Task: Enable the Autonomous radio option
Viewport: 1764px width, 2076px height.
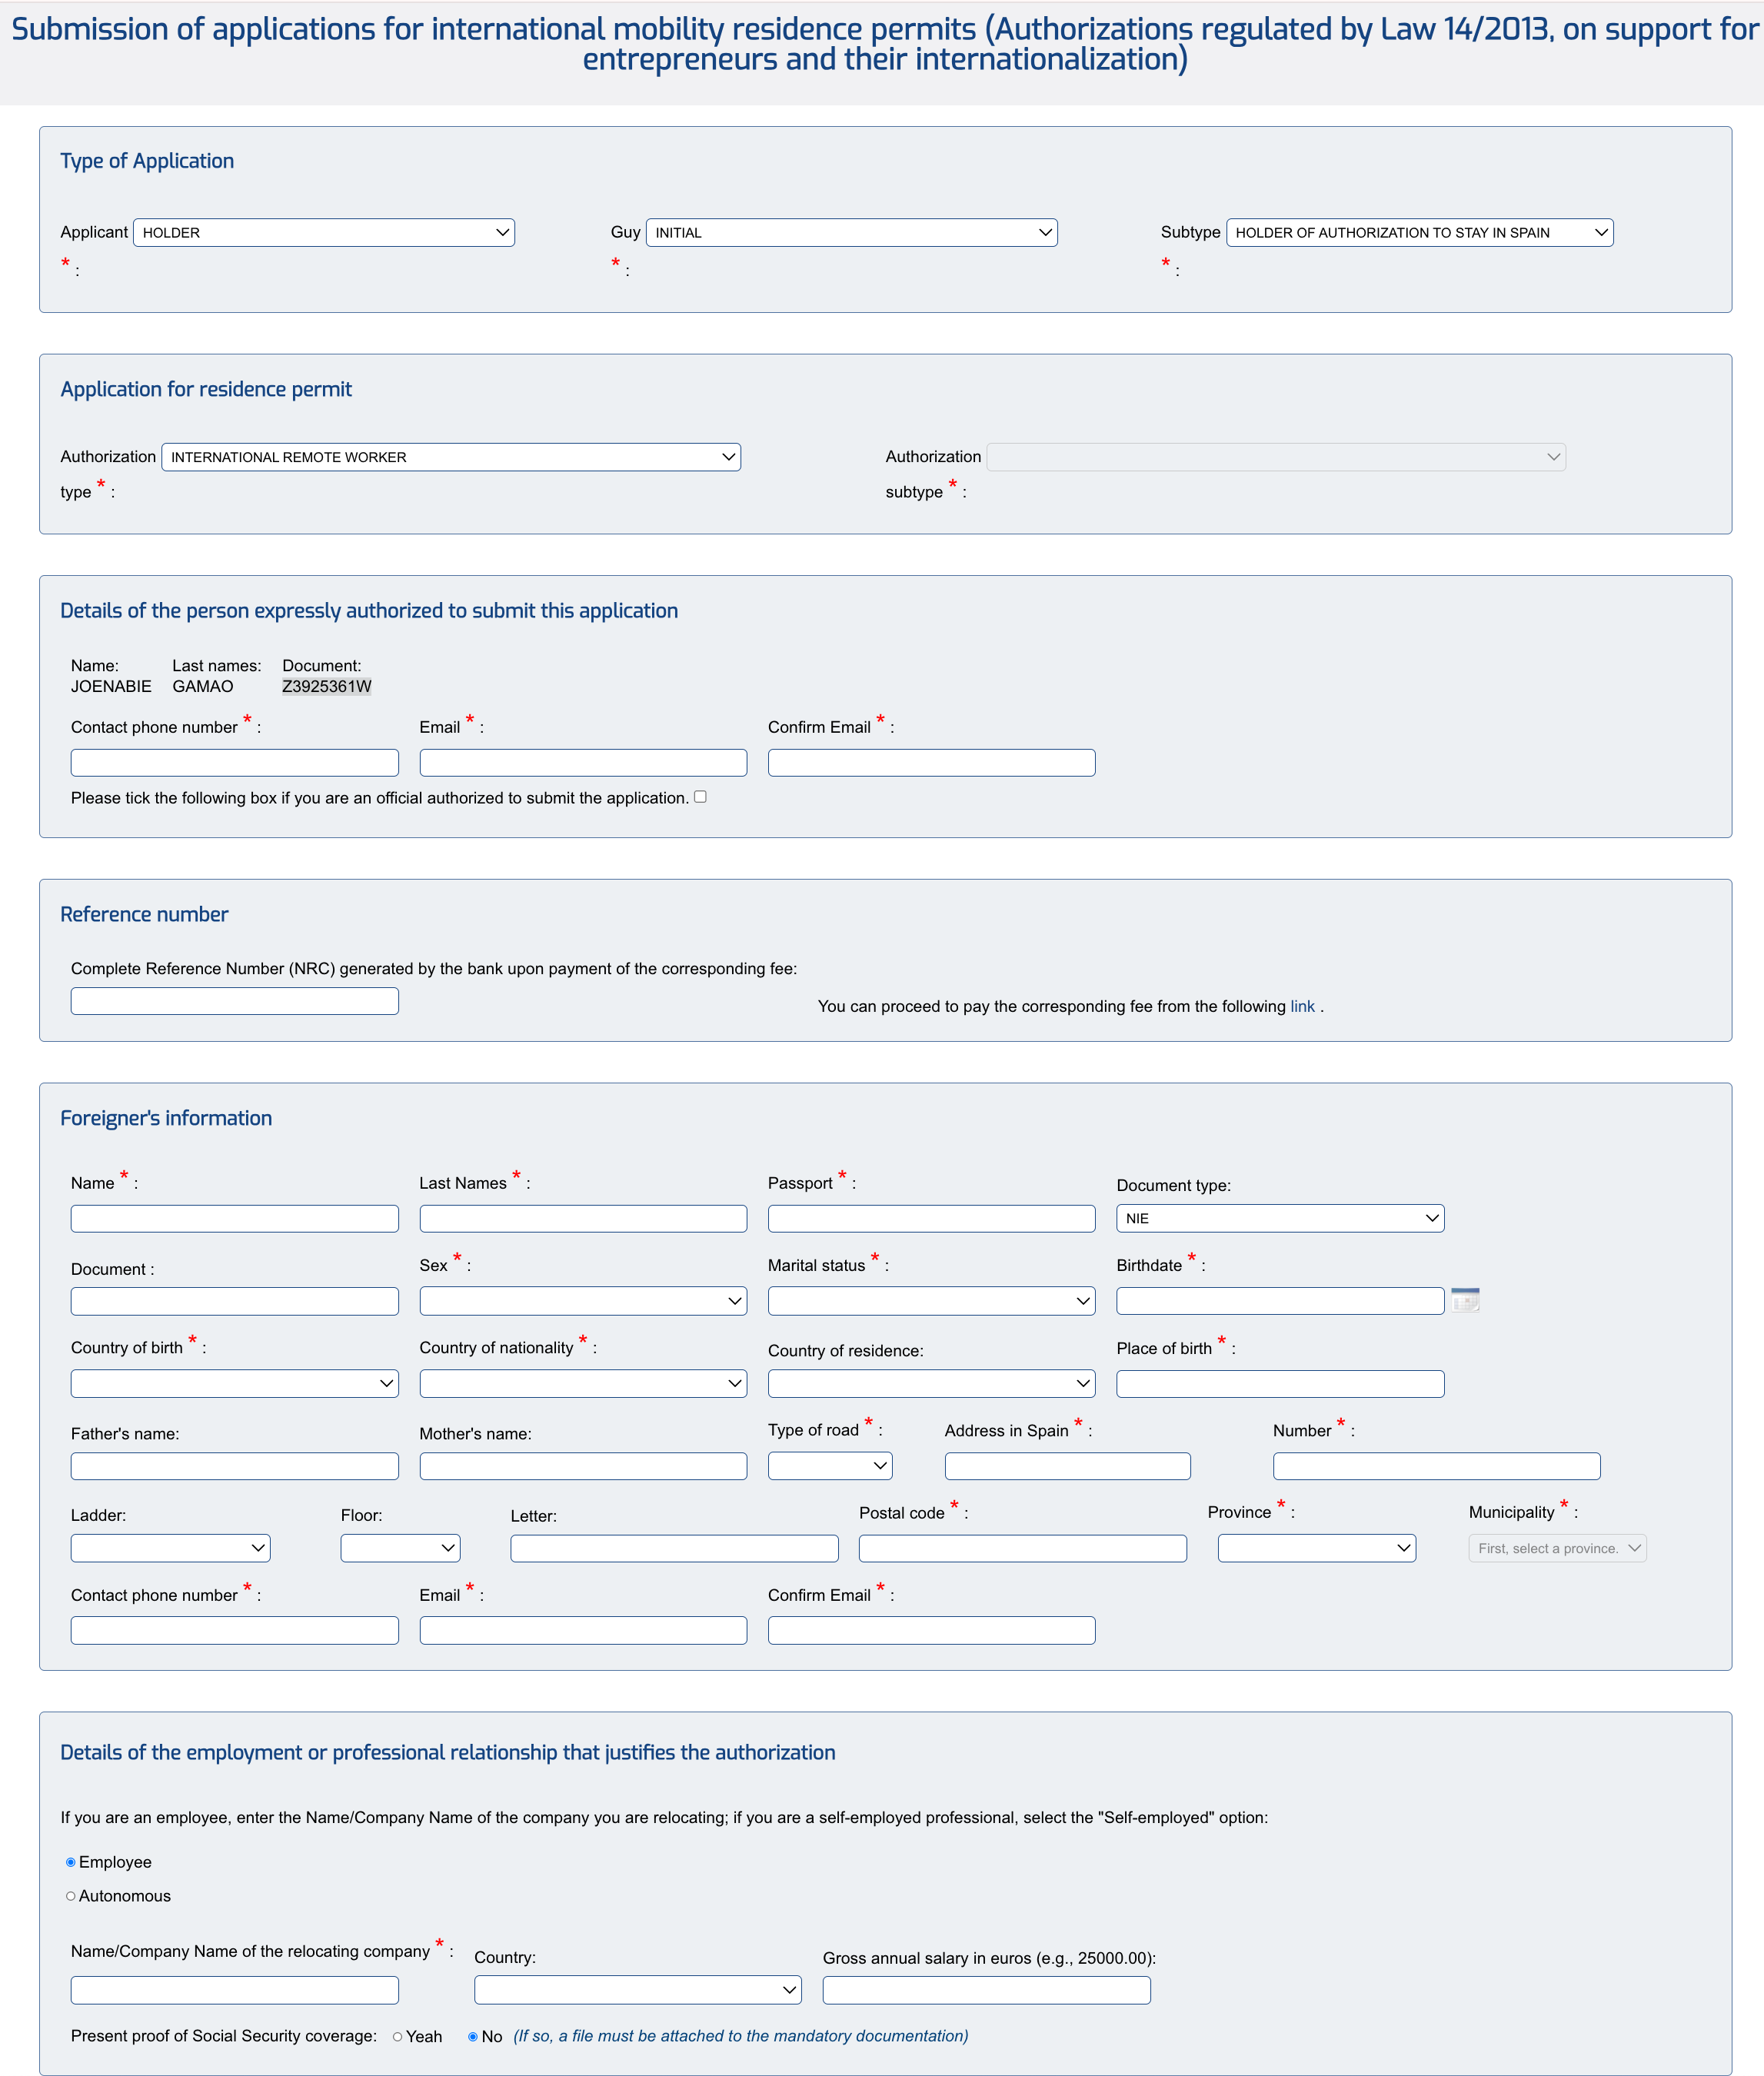Action: click(70, 1895)
